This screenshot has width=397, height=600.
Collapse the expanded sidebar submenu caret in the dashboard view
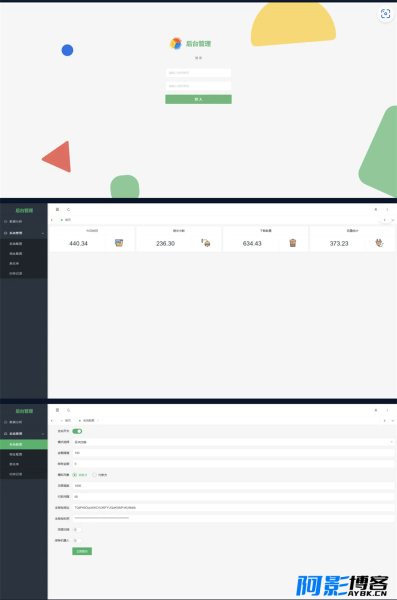(x=43, y=233)
